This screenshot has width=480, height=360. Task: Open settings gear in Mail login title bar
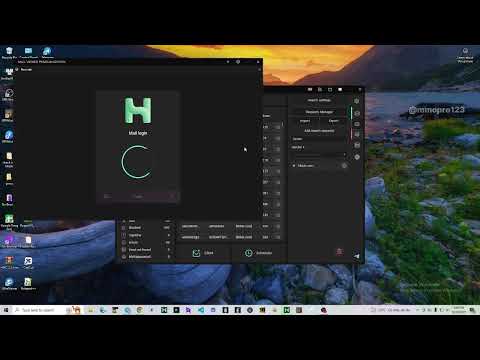pyautogui.click(x=238, y=62)
